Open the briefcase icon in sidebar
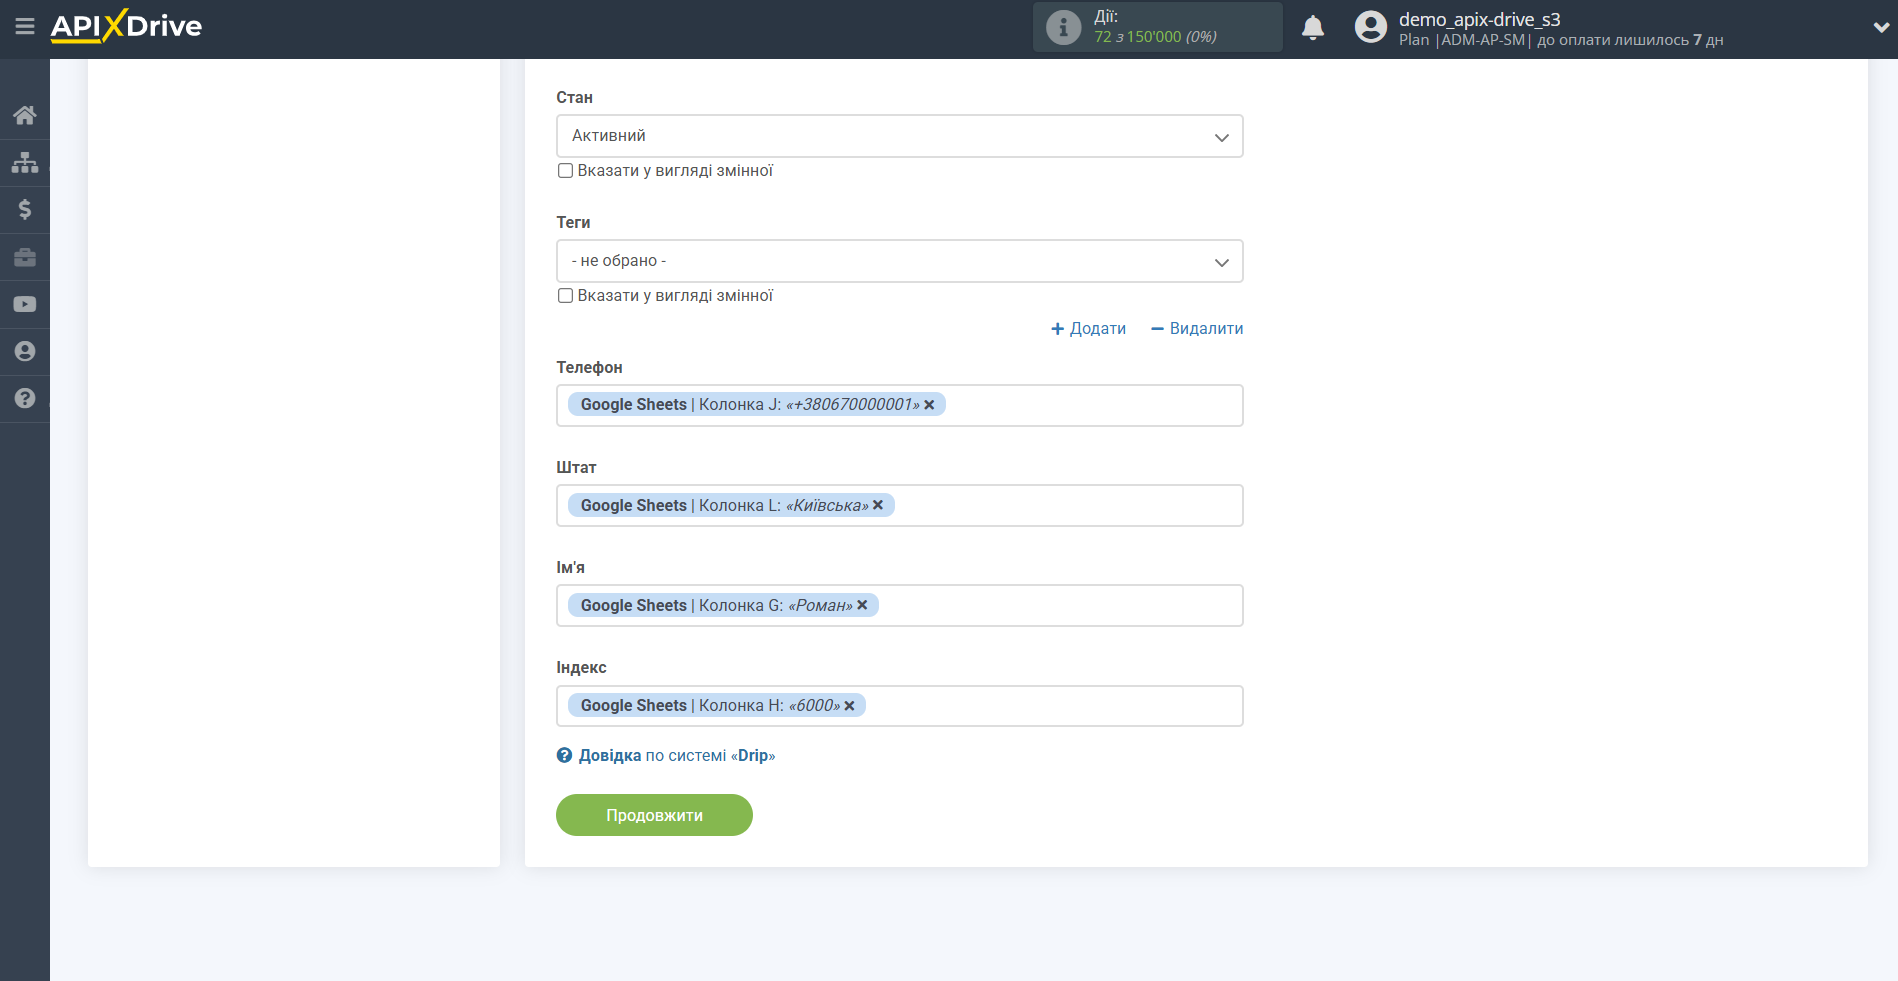The image size is (1898, 981). coord(25,257)
